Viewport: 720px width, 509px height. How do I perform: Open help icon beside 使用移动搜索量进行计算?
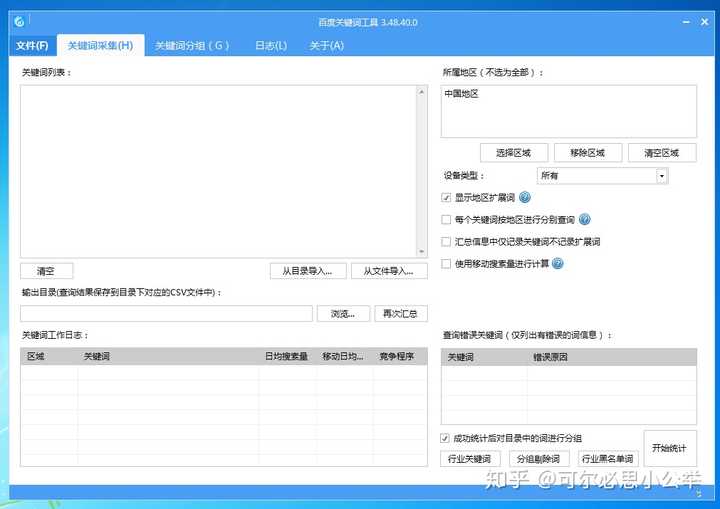click(557, 264)
